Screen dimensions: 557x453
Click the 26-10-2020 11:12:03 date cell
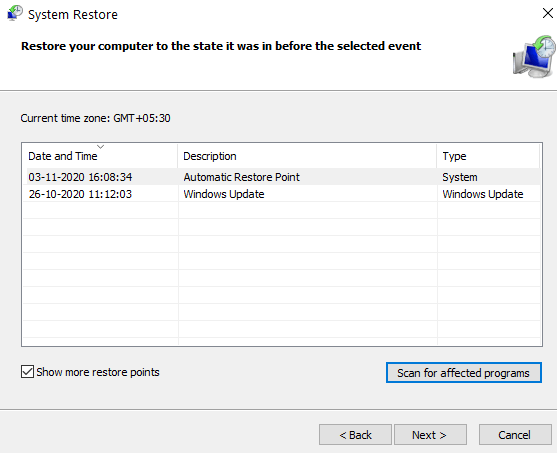pos(80,194)
